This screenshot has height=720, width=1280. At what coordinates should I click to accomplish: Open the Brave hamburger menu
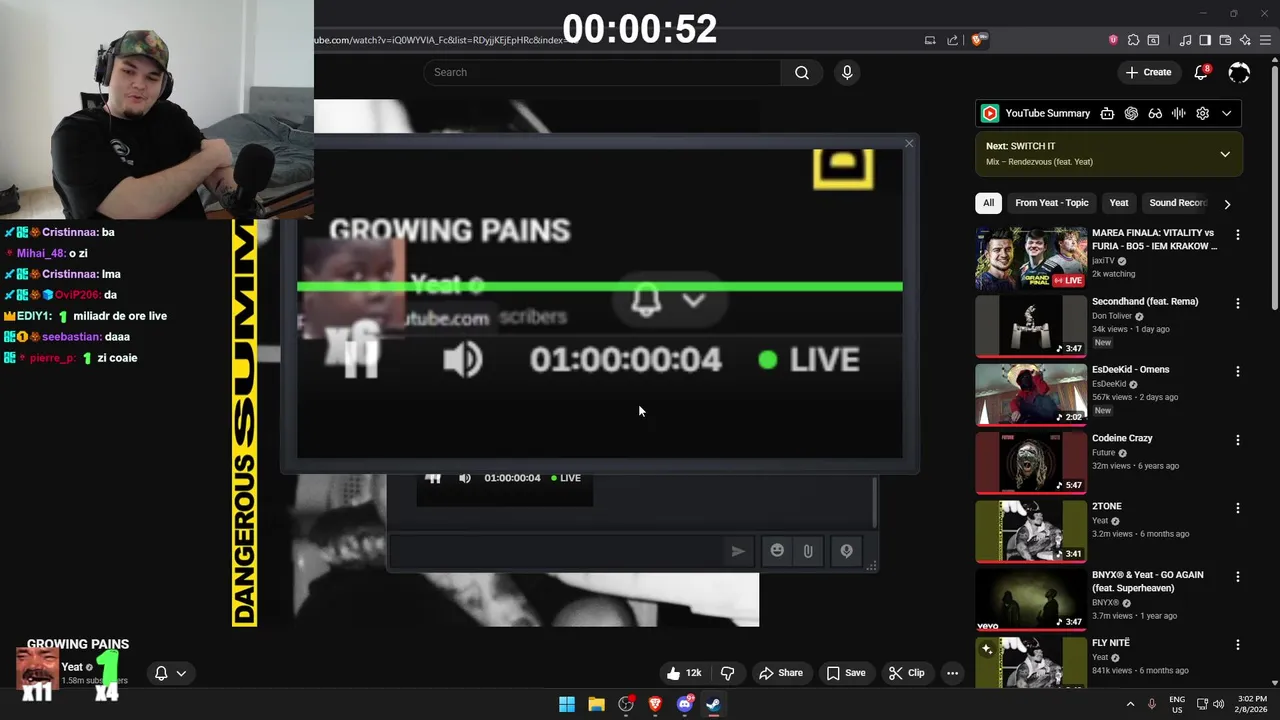1266,40
